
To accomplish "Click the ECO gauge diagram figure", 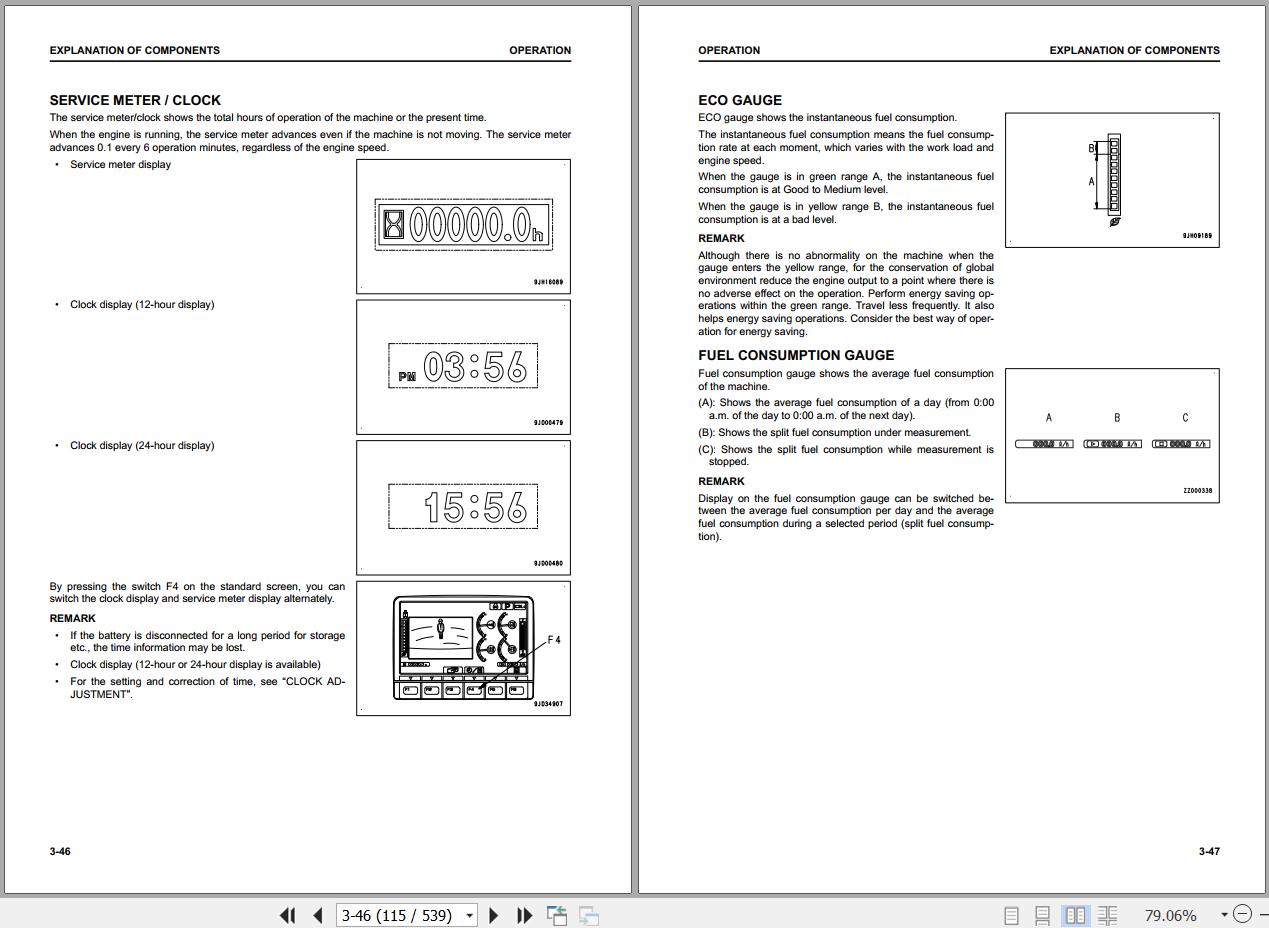I will pos(1112,180).
